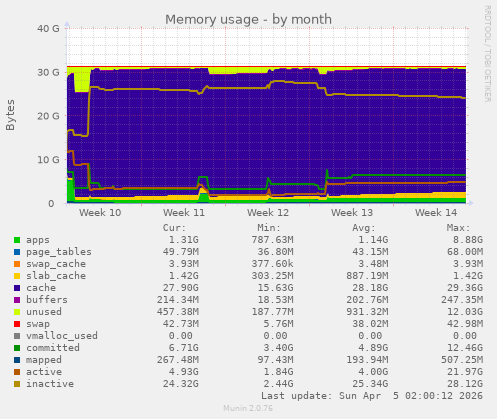Click the '30 G' axis label

pos(48,72)
